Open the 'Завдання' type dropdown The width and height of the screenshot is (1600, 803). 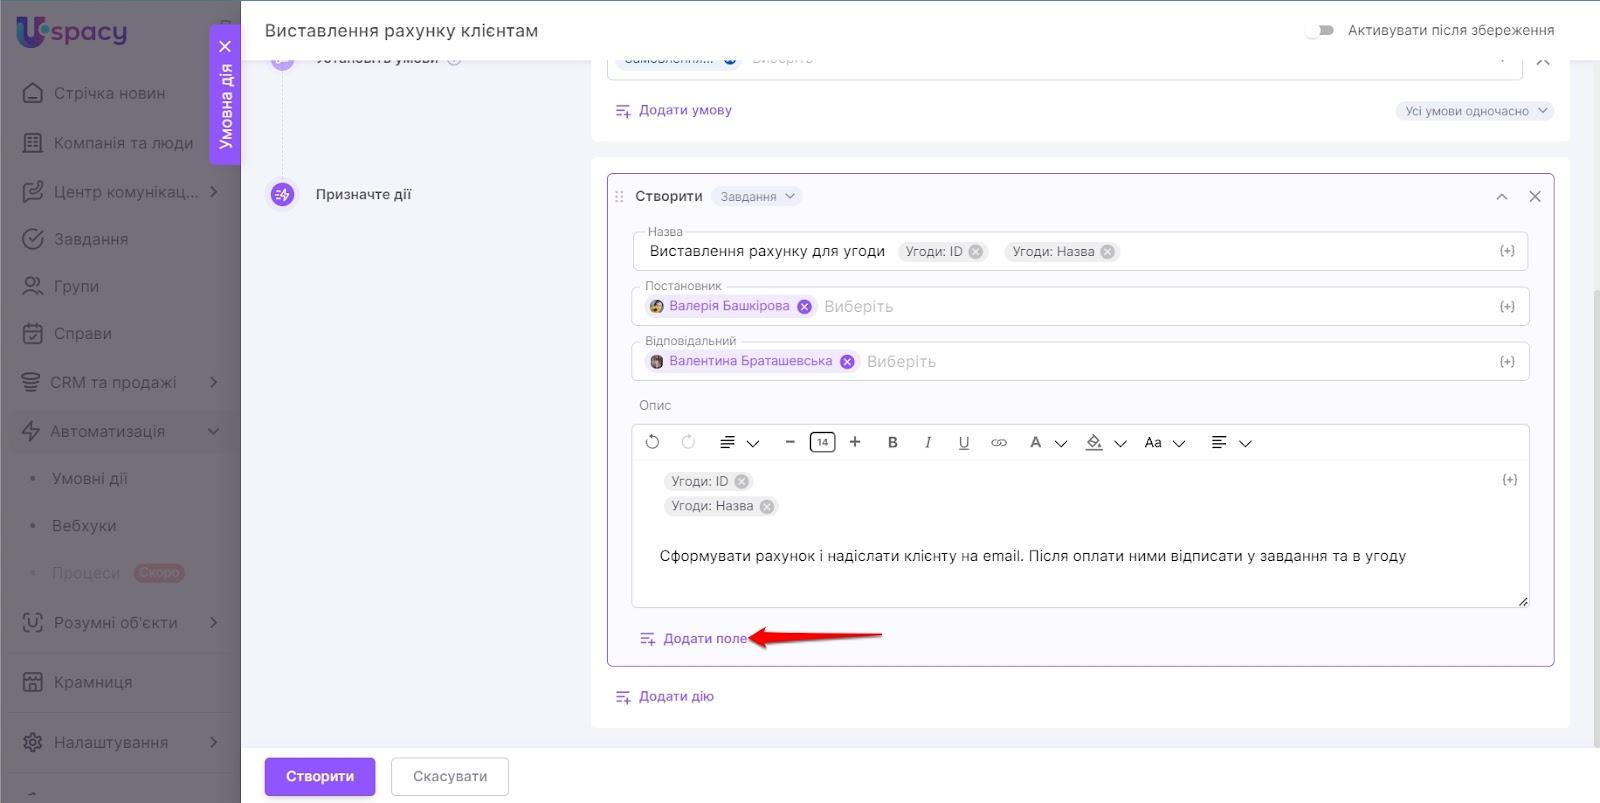coord(758,197)
